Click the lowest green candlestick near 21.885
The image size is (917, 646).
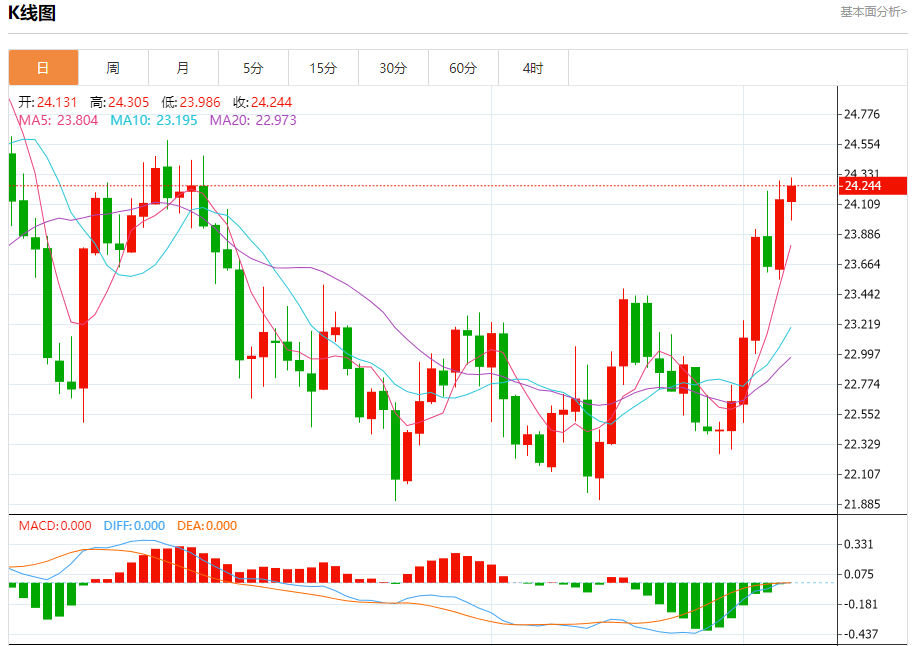click(395, 445)
